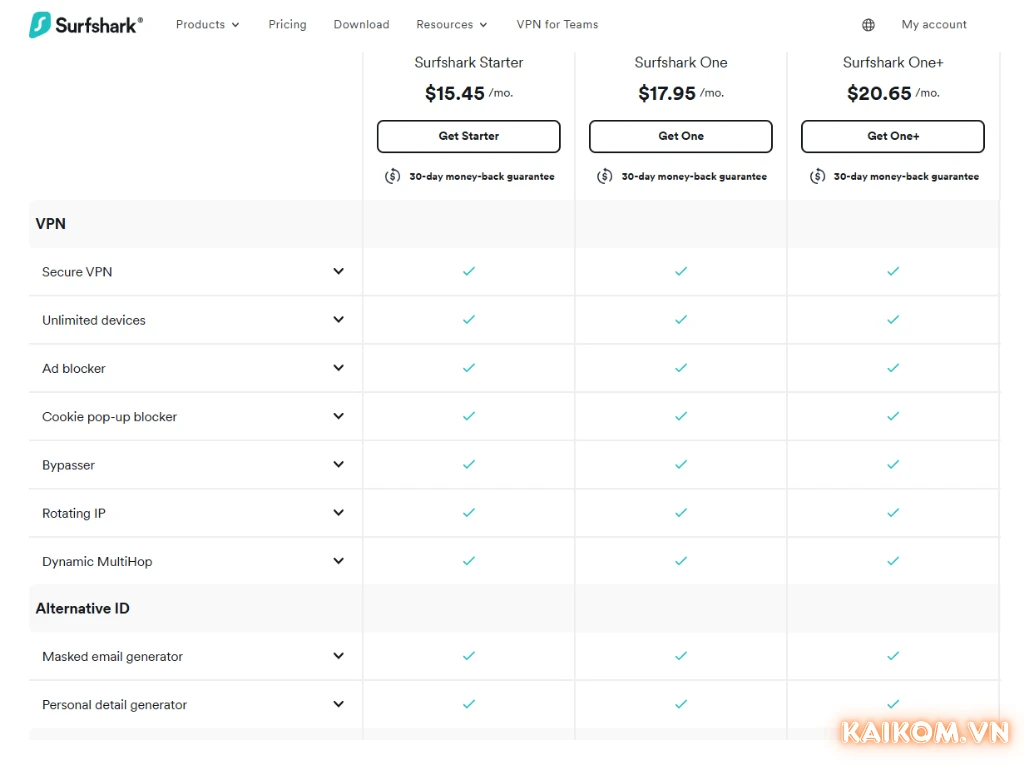The image size is (1024, 768).
Task: Click Secure VPN checkmark in Starter column
Action: point(468,271)
